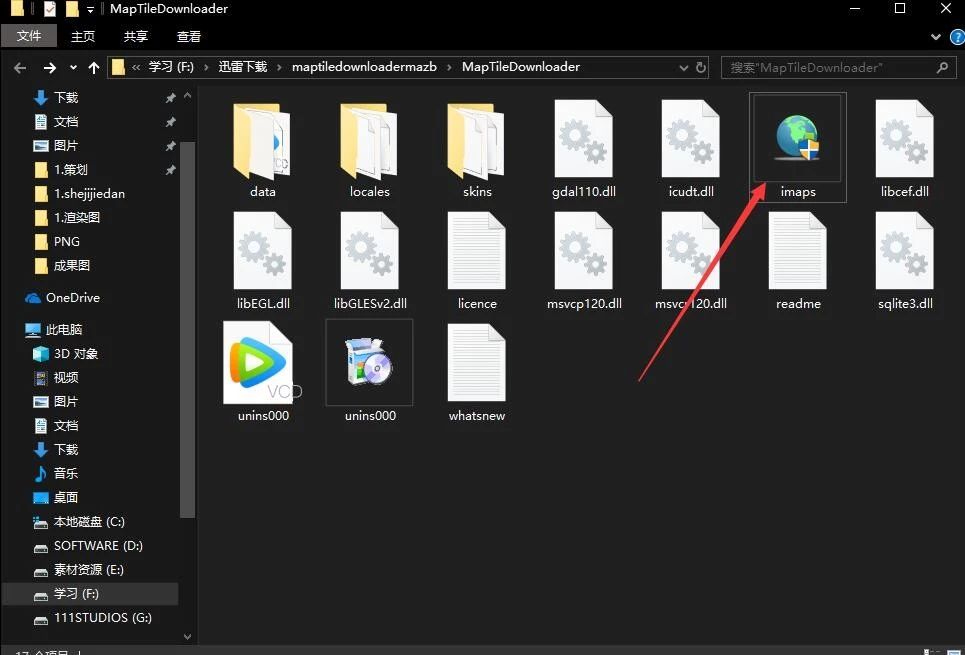Expand the ribbon with the chevron
Image resolution: width=965 pixels, height=655 pixels.
coord(935,37)
